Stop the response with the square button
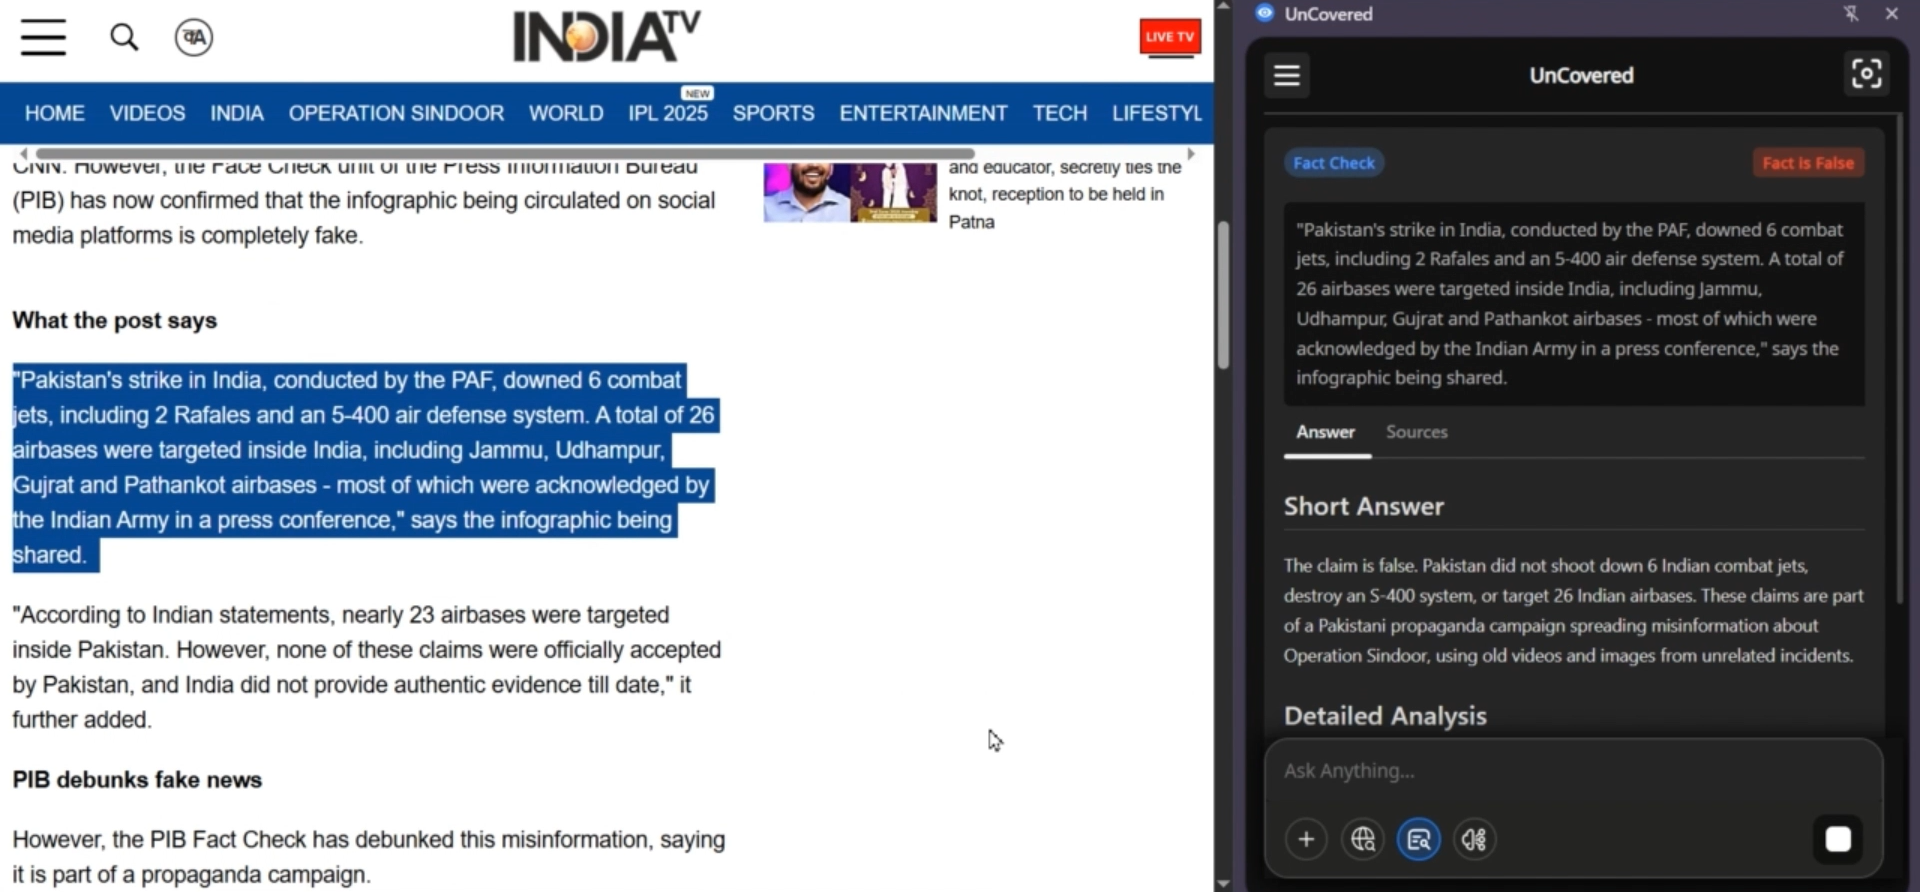Image resolution: width=1920 pixels, height=892 pixels. (1838, 839)
